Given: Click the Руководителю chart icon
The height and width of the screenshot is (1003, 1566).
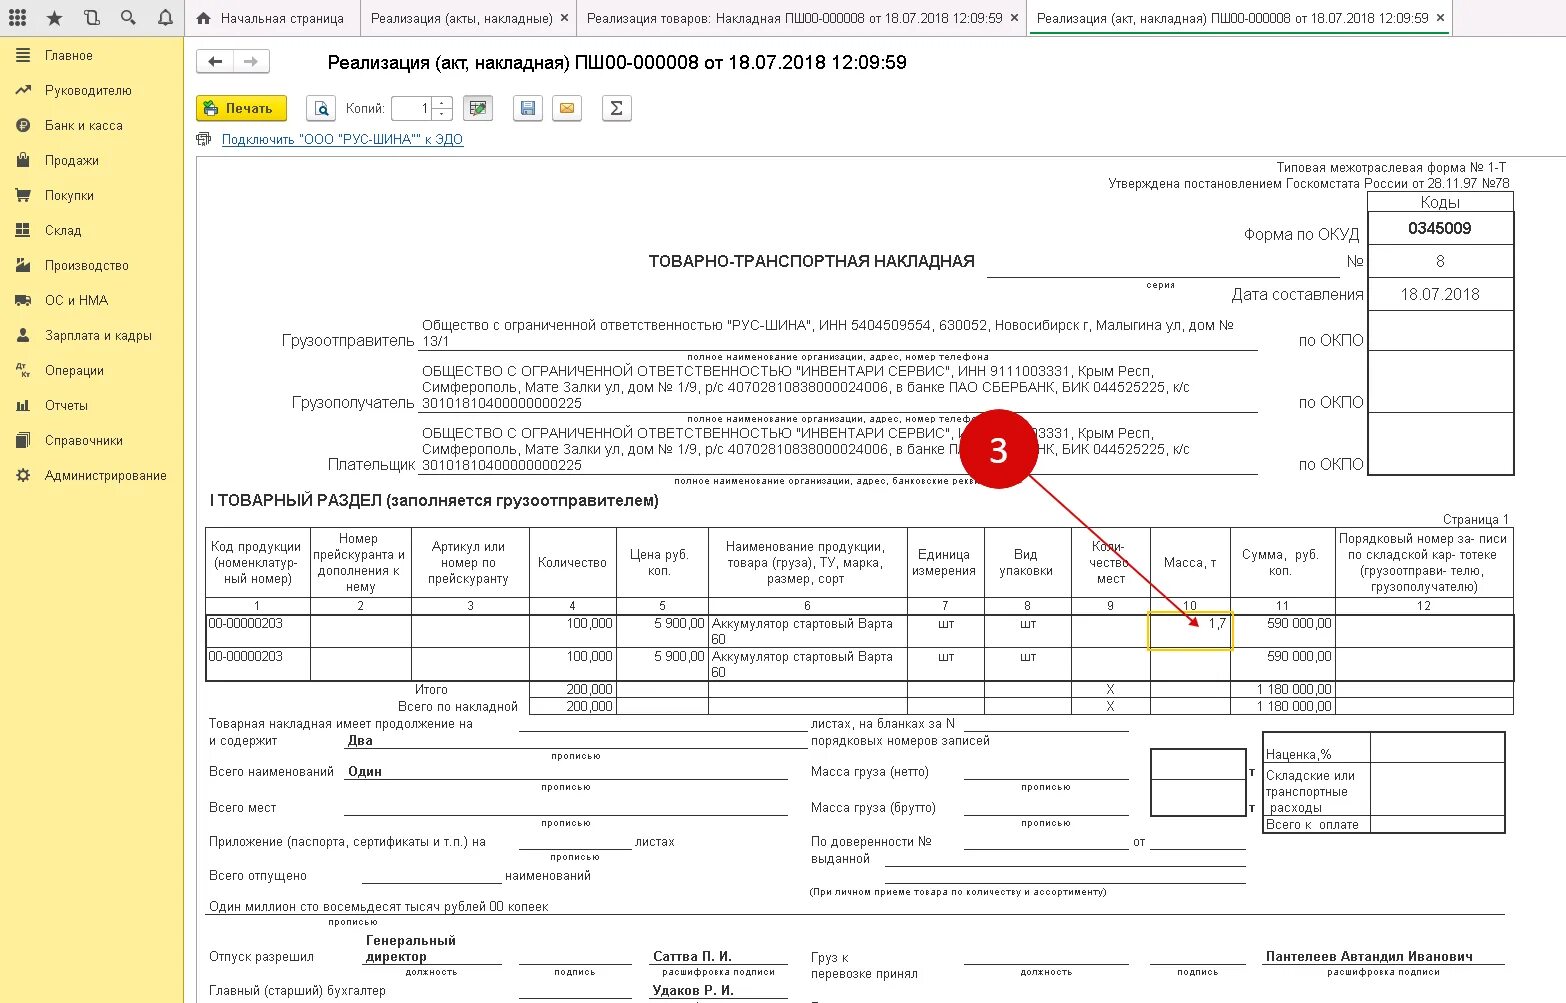Looking at the screenshot, I should [x=23, y=91].
